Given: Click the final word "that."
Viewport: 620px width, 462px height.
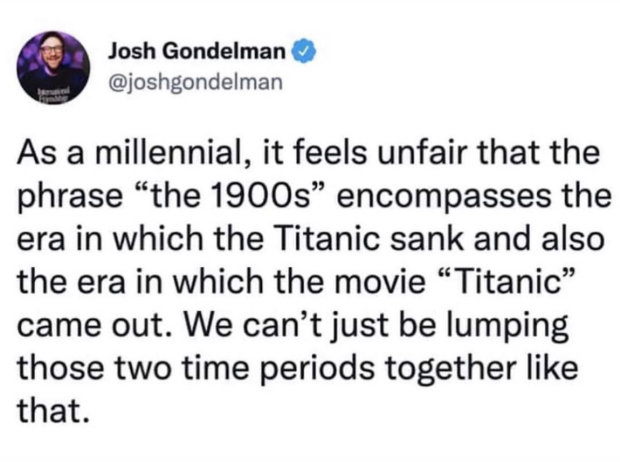Looking at the screenshot, I should [51, 410].
